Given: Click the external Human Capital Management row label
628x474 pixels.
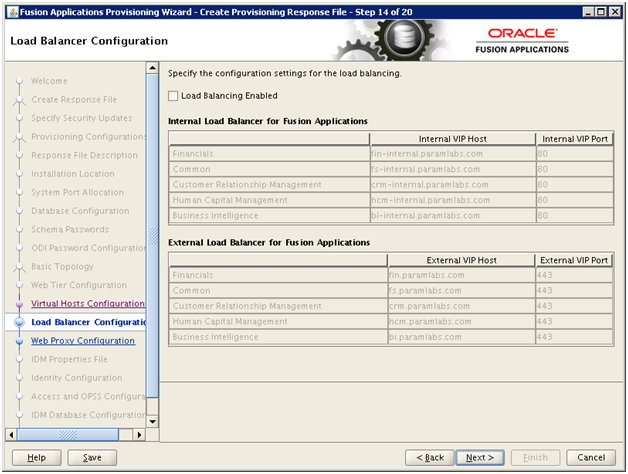Looking at the screenshot, I should pos(230,321).
